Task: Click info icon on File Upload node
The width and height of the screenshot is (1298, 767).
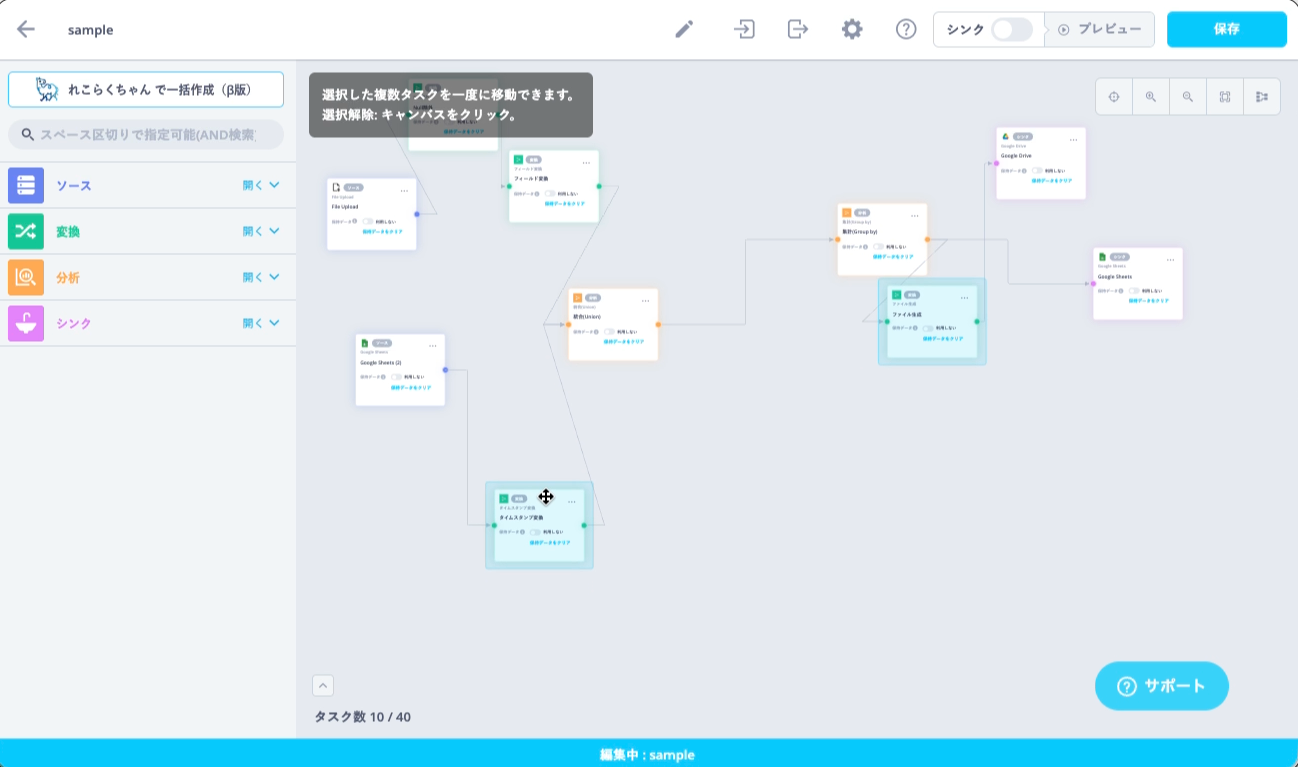Action: 355,221
